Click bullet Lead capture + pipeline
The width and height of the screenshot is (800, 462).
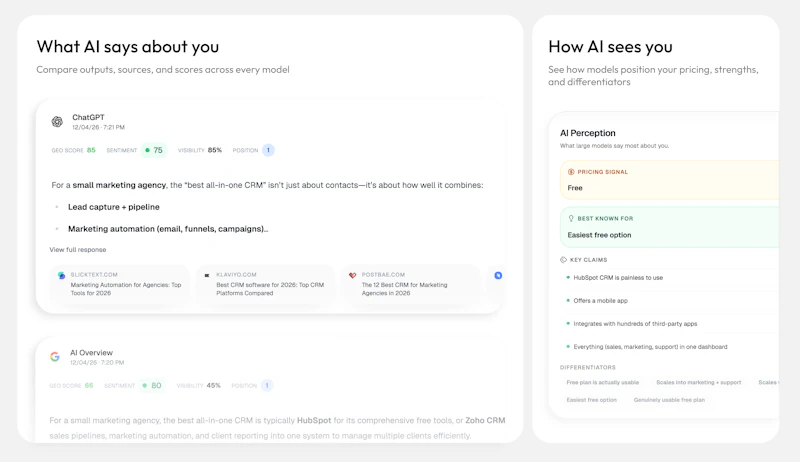pos(114,207)
